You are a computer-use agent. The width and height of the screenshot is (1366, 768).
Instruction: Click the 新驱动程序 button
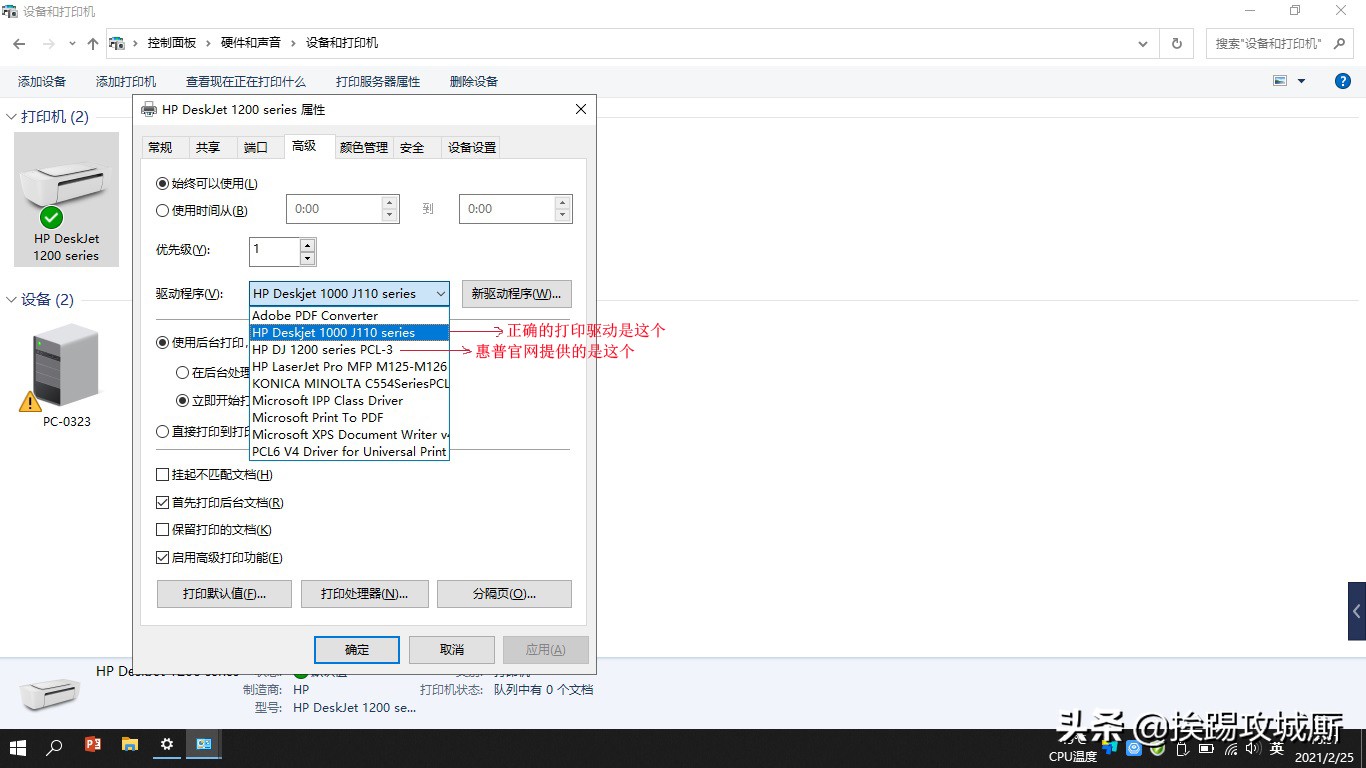pyautogui.click(x=515, y=293)
